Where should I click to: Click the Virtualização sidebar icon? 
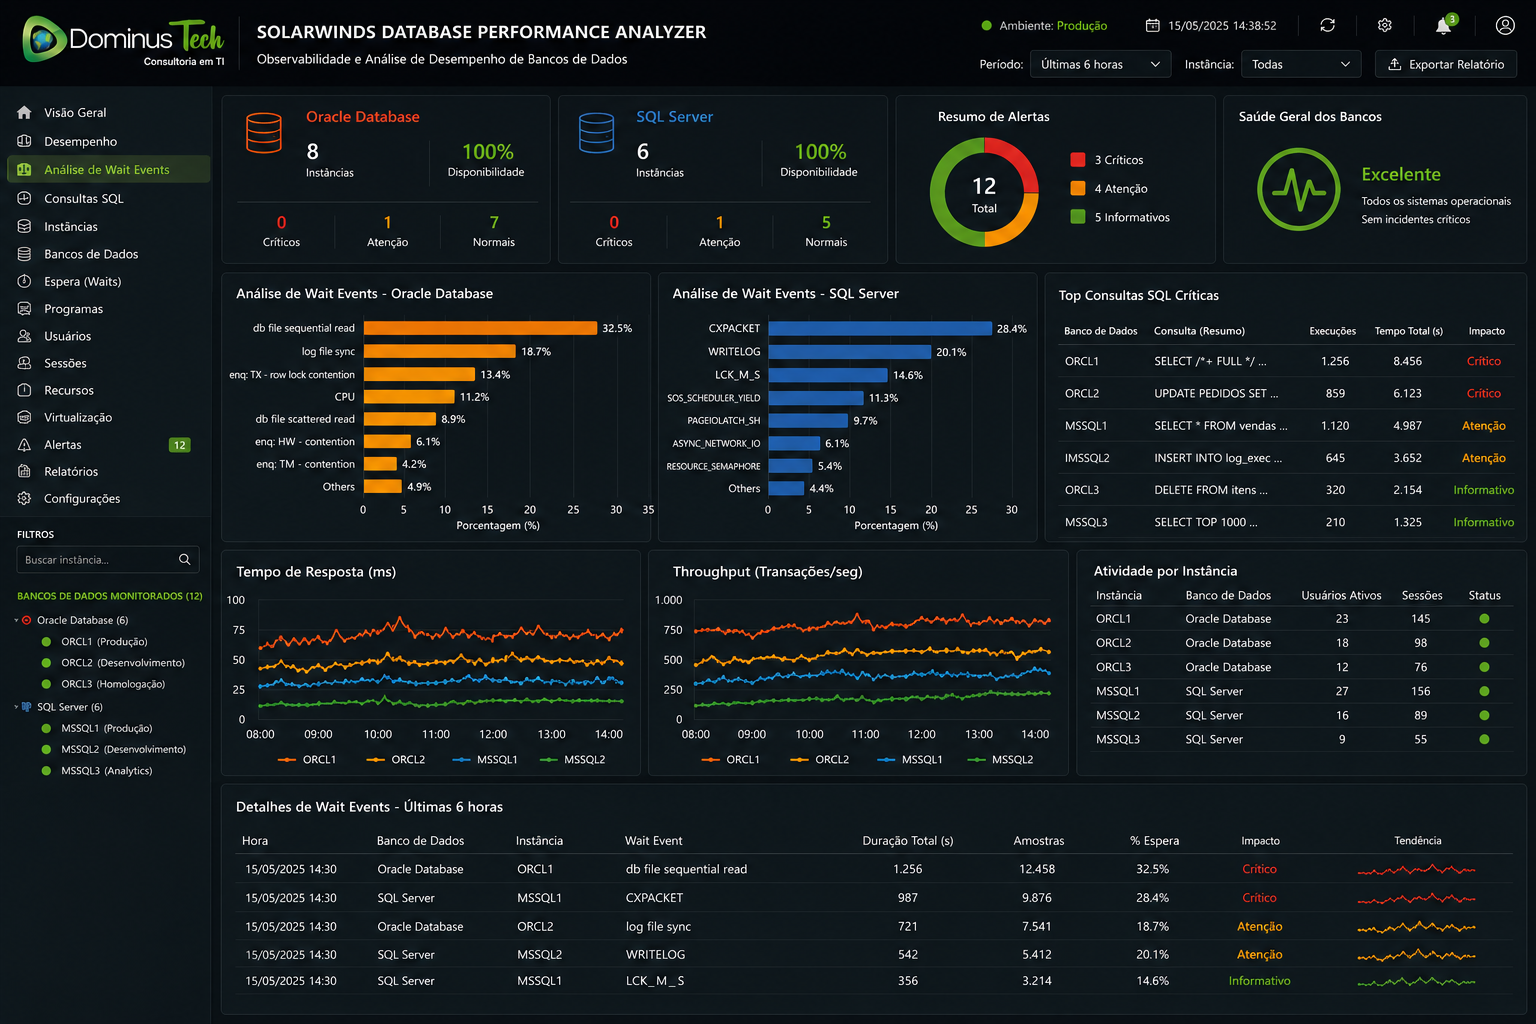(24, 417)
